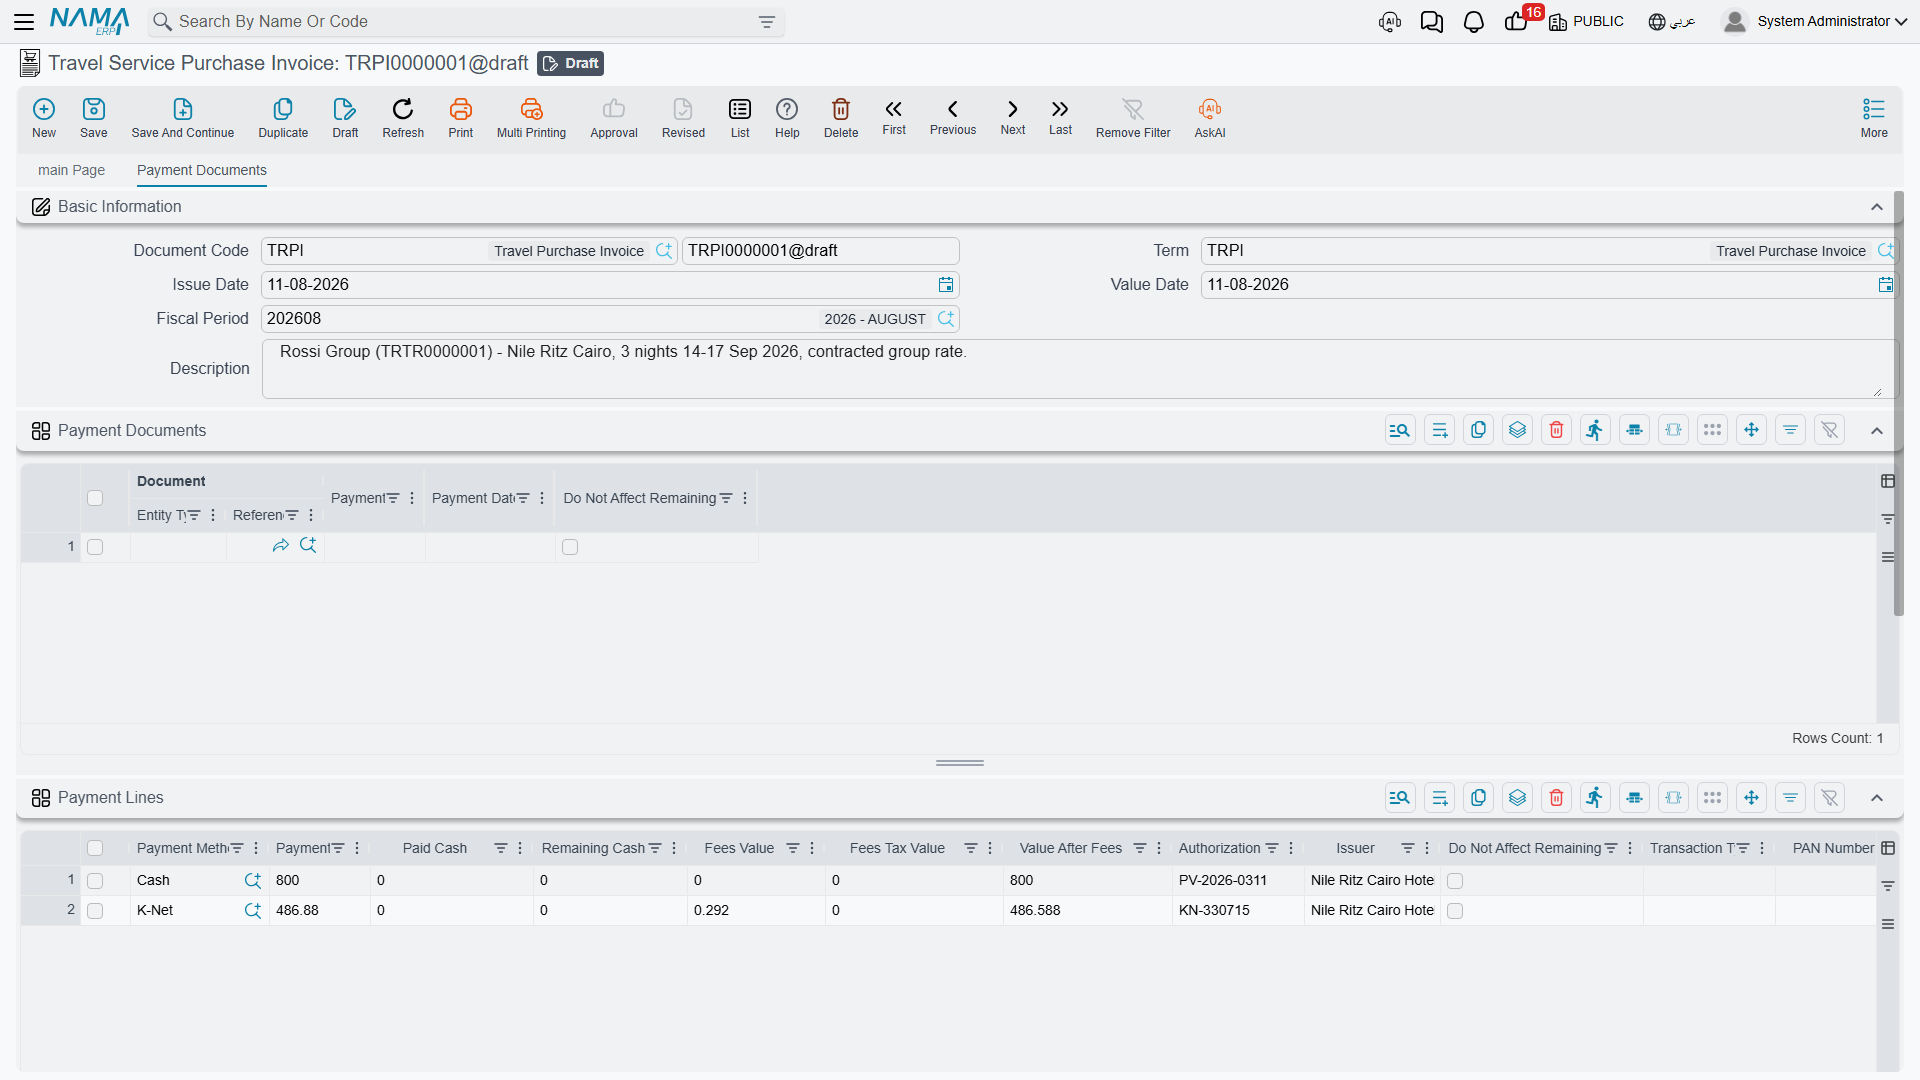Switch to main Page tab
1920x1080 pixels.
click(x=71, y=170)
